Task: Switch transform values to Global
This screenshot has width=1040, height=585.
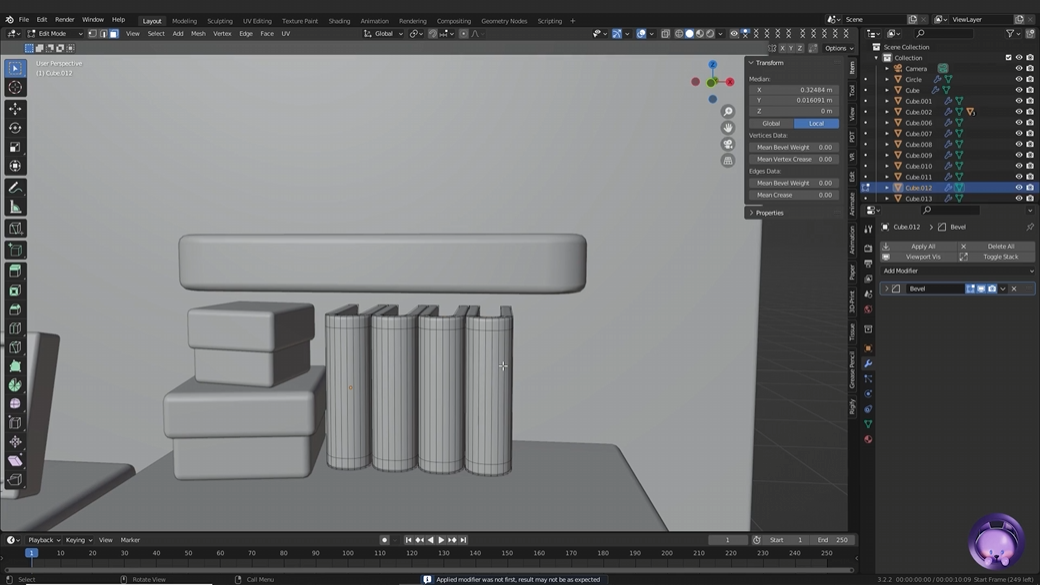Action: click(x=771, y=123)
